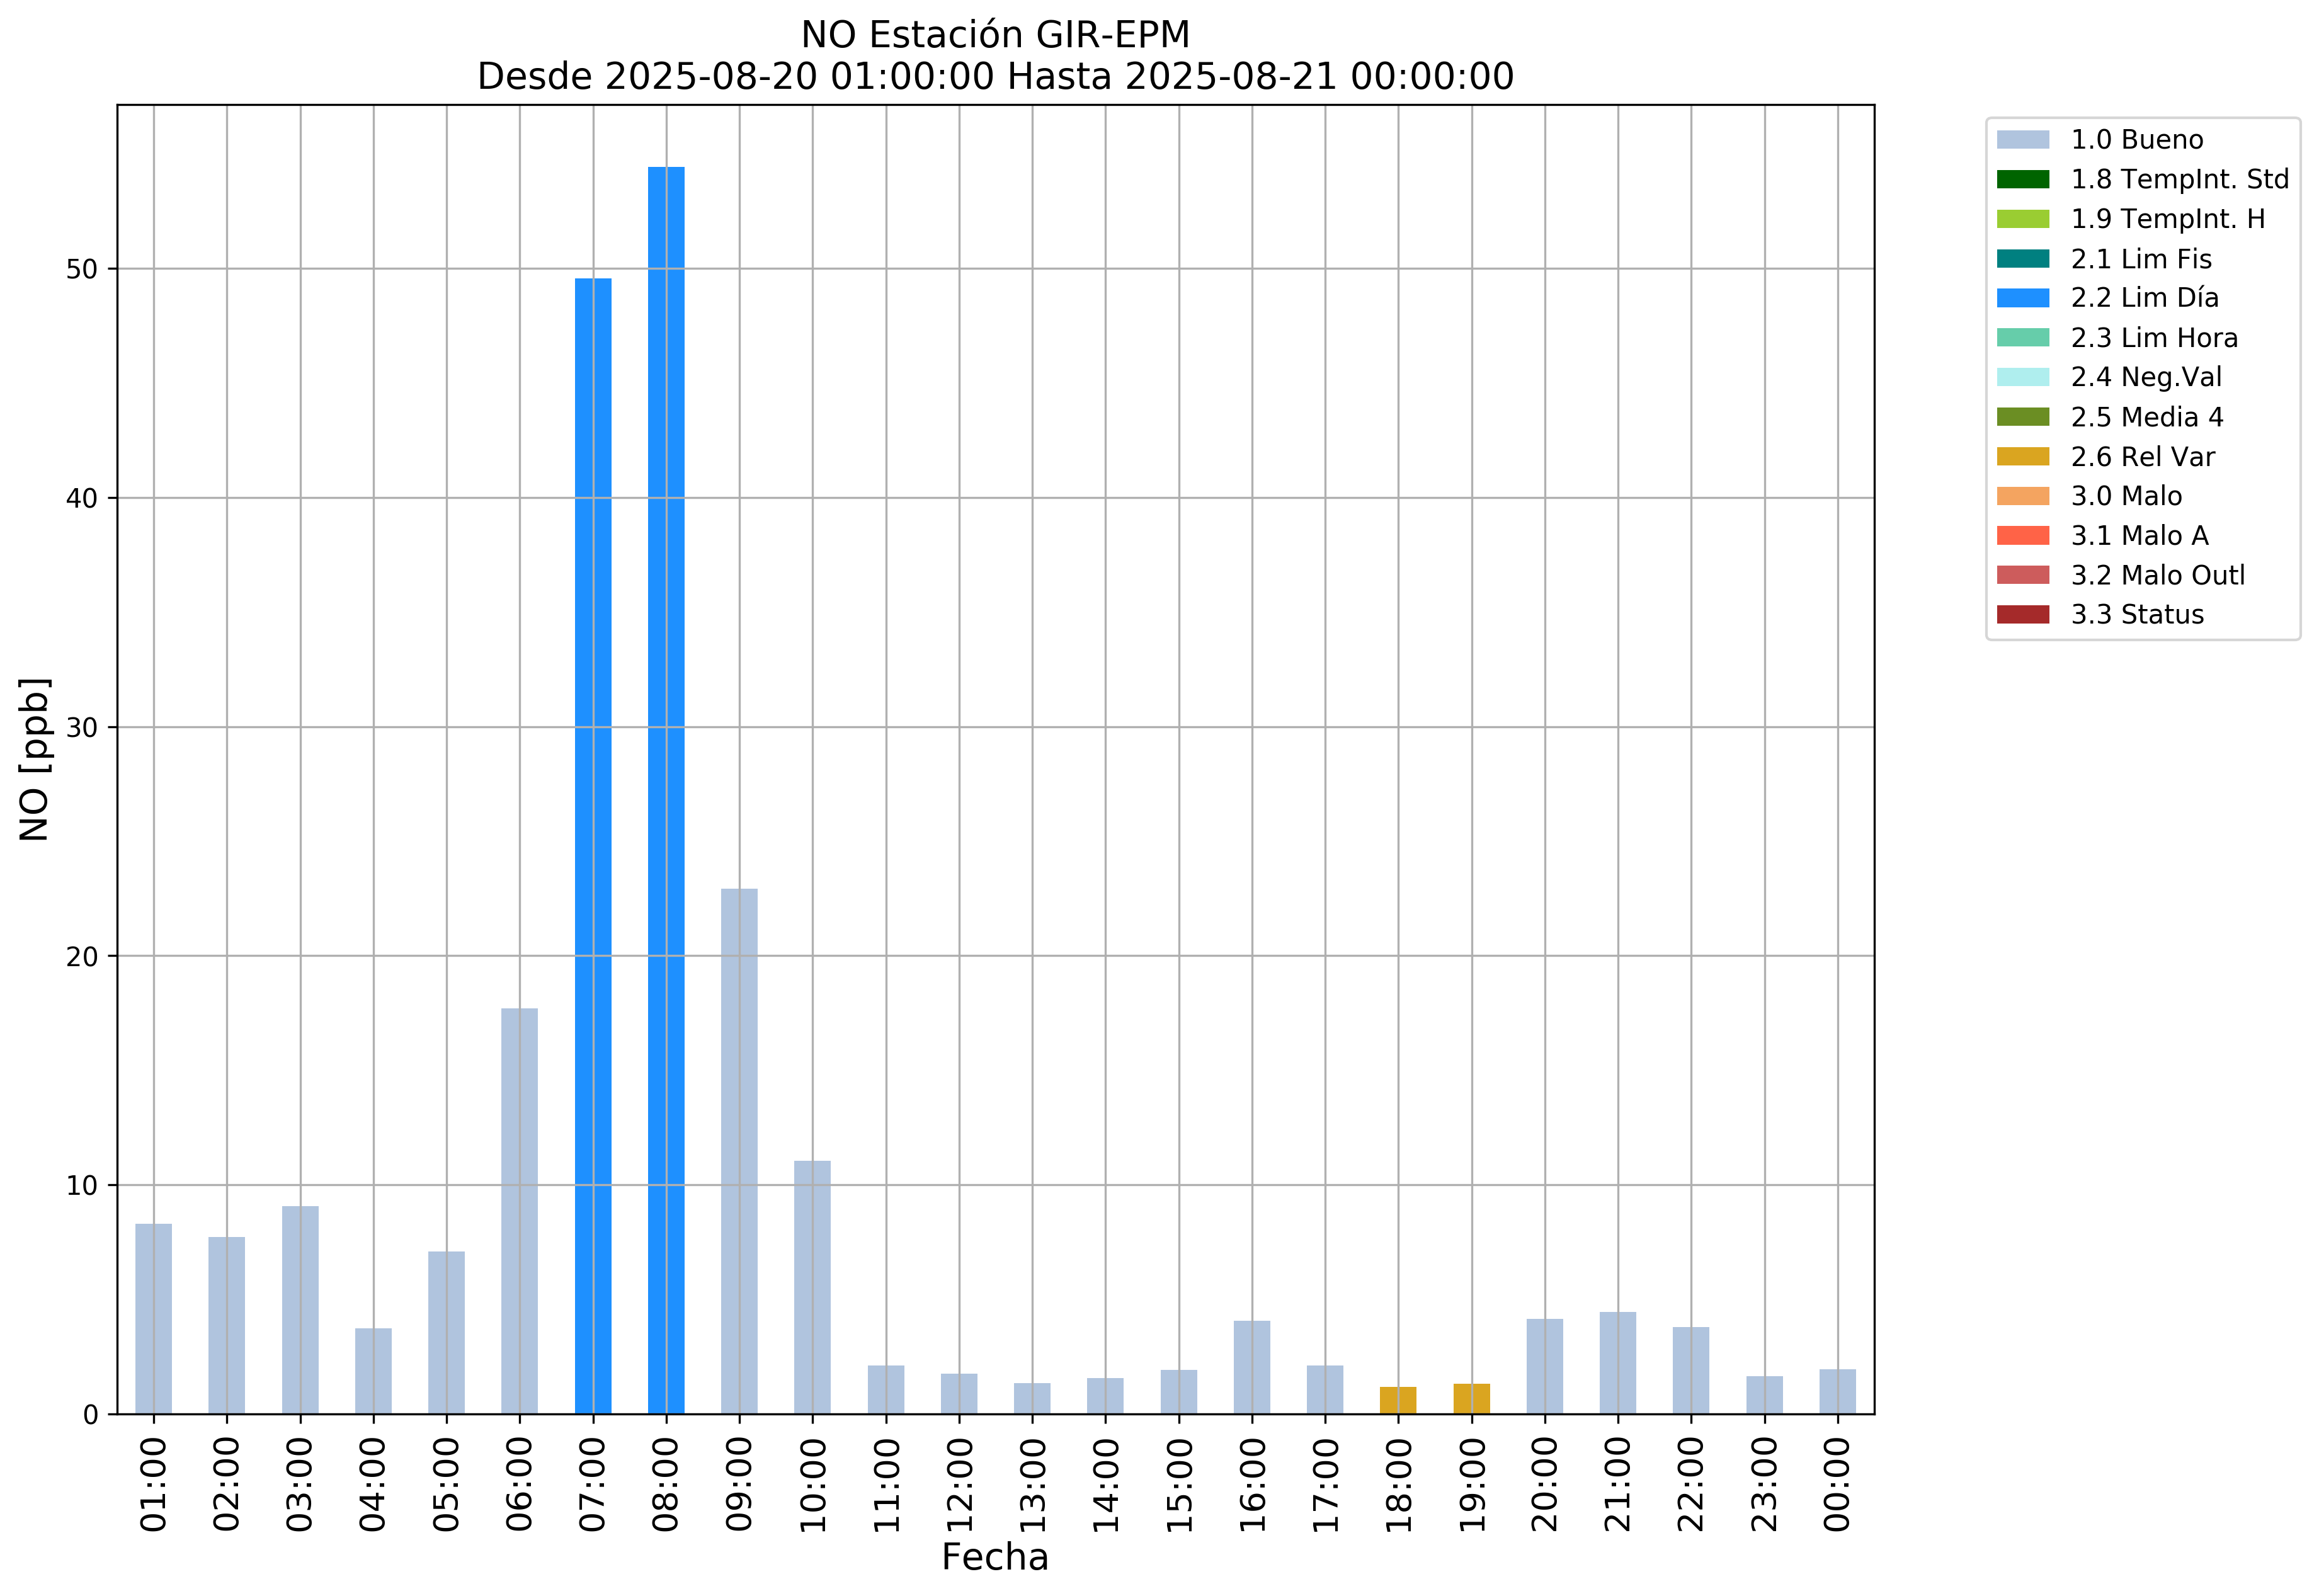Screen dimensions: 2319x1596
Task: Click the 2.6 Rel Var legend swatch
Action: [x=2022, y=457]
